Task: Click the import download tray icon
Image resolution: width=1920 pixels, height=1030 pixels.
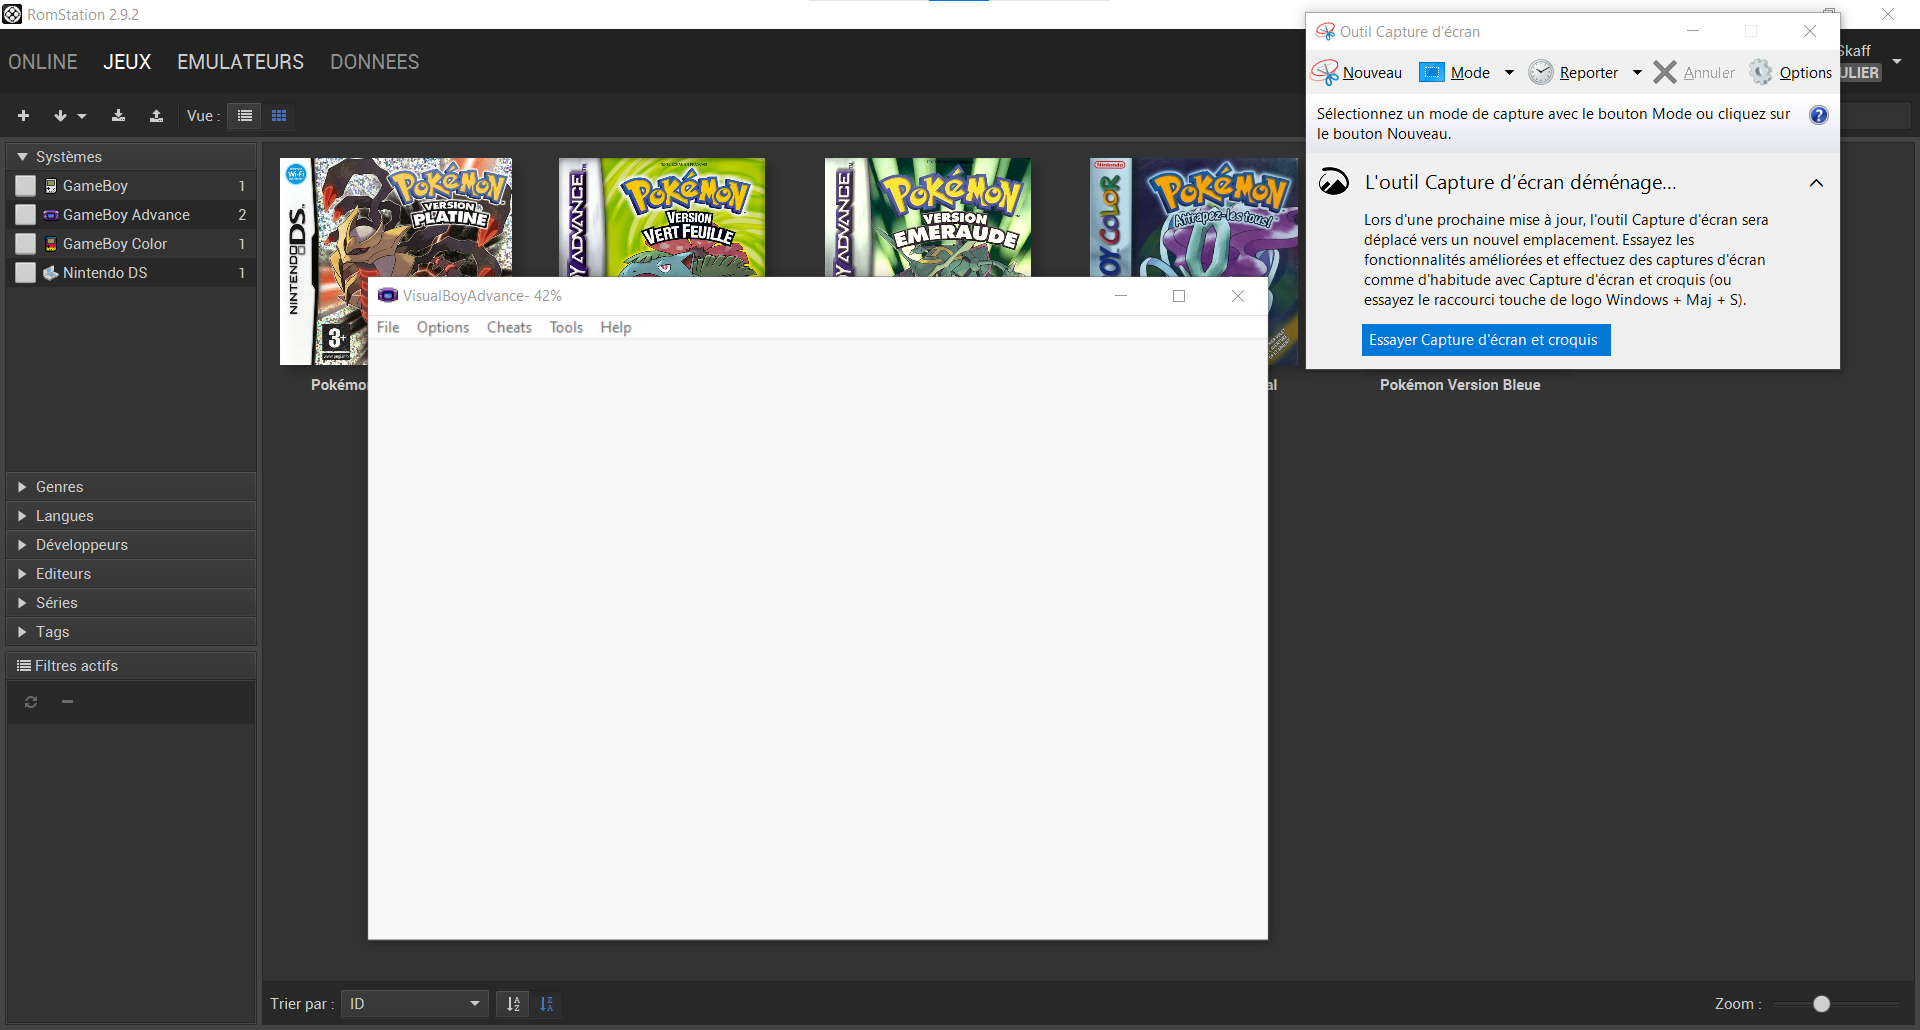Action: (x=118, y=116)
